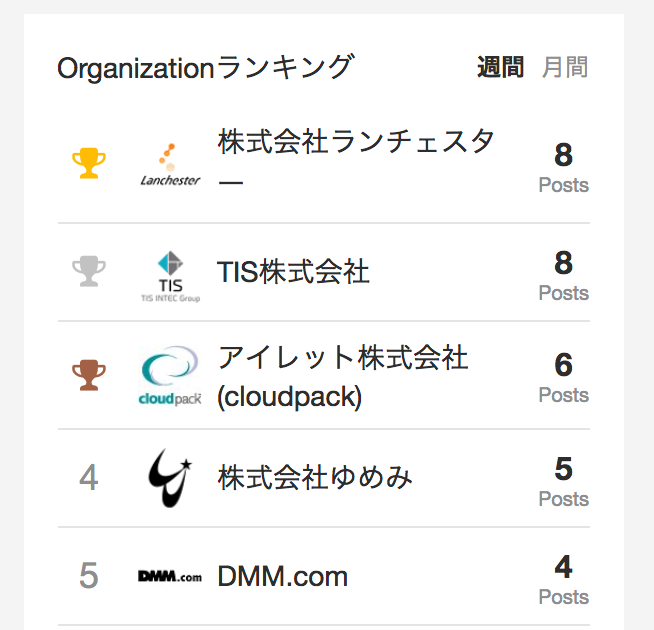Go to the DMM.com organization page
Image resolution: width=654 pixels, height=630 pixels.
282,576
